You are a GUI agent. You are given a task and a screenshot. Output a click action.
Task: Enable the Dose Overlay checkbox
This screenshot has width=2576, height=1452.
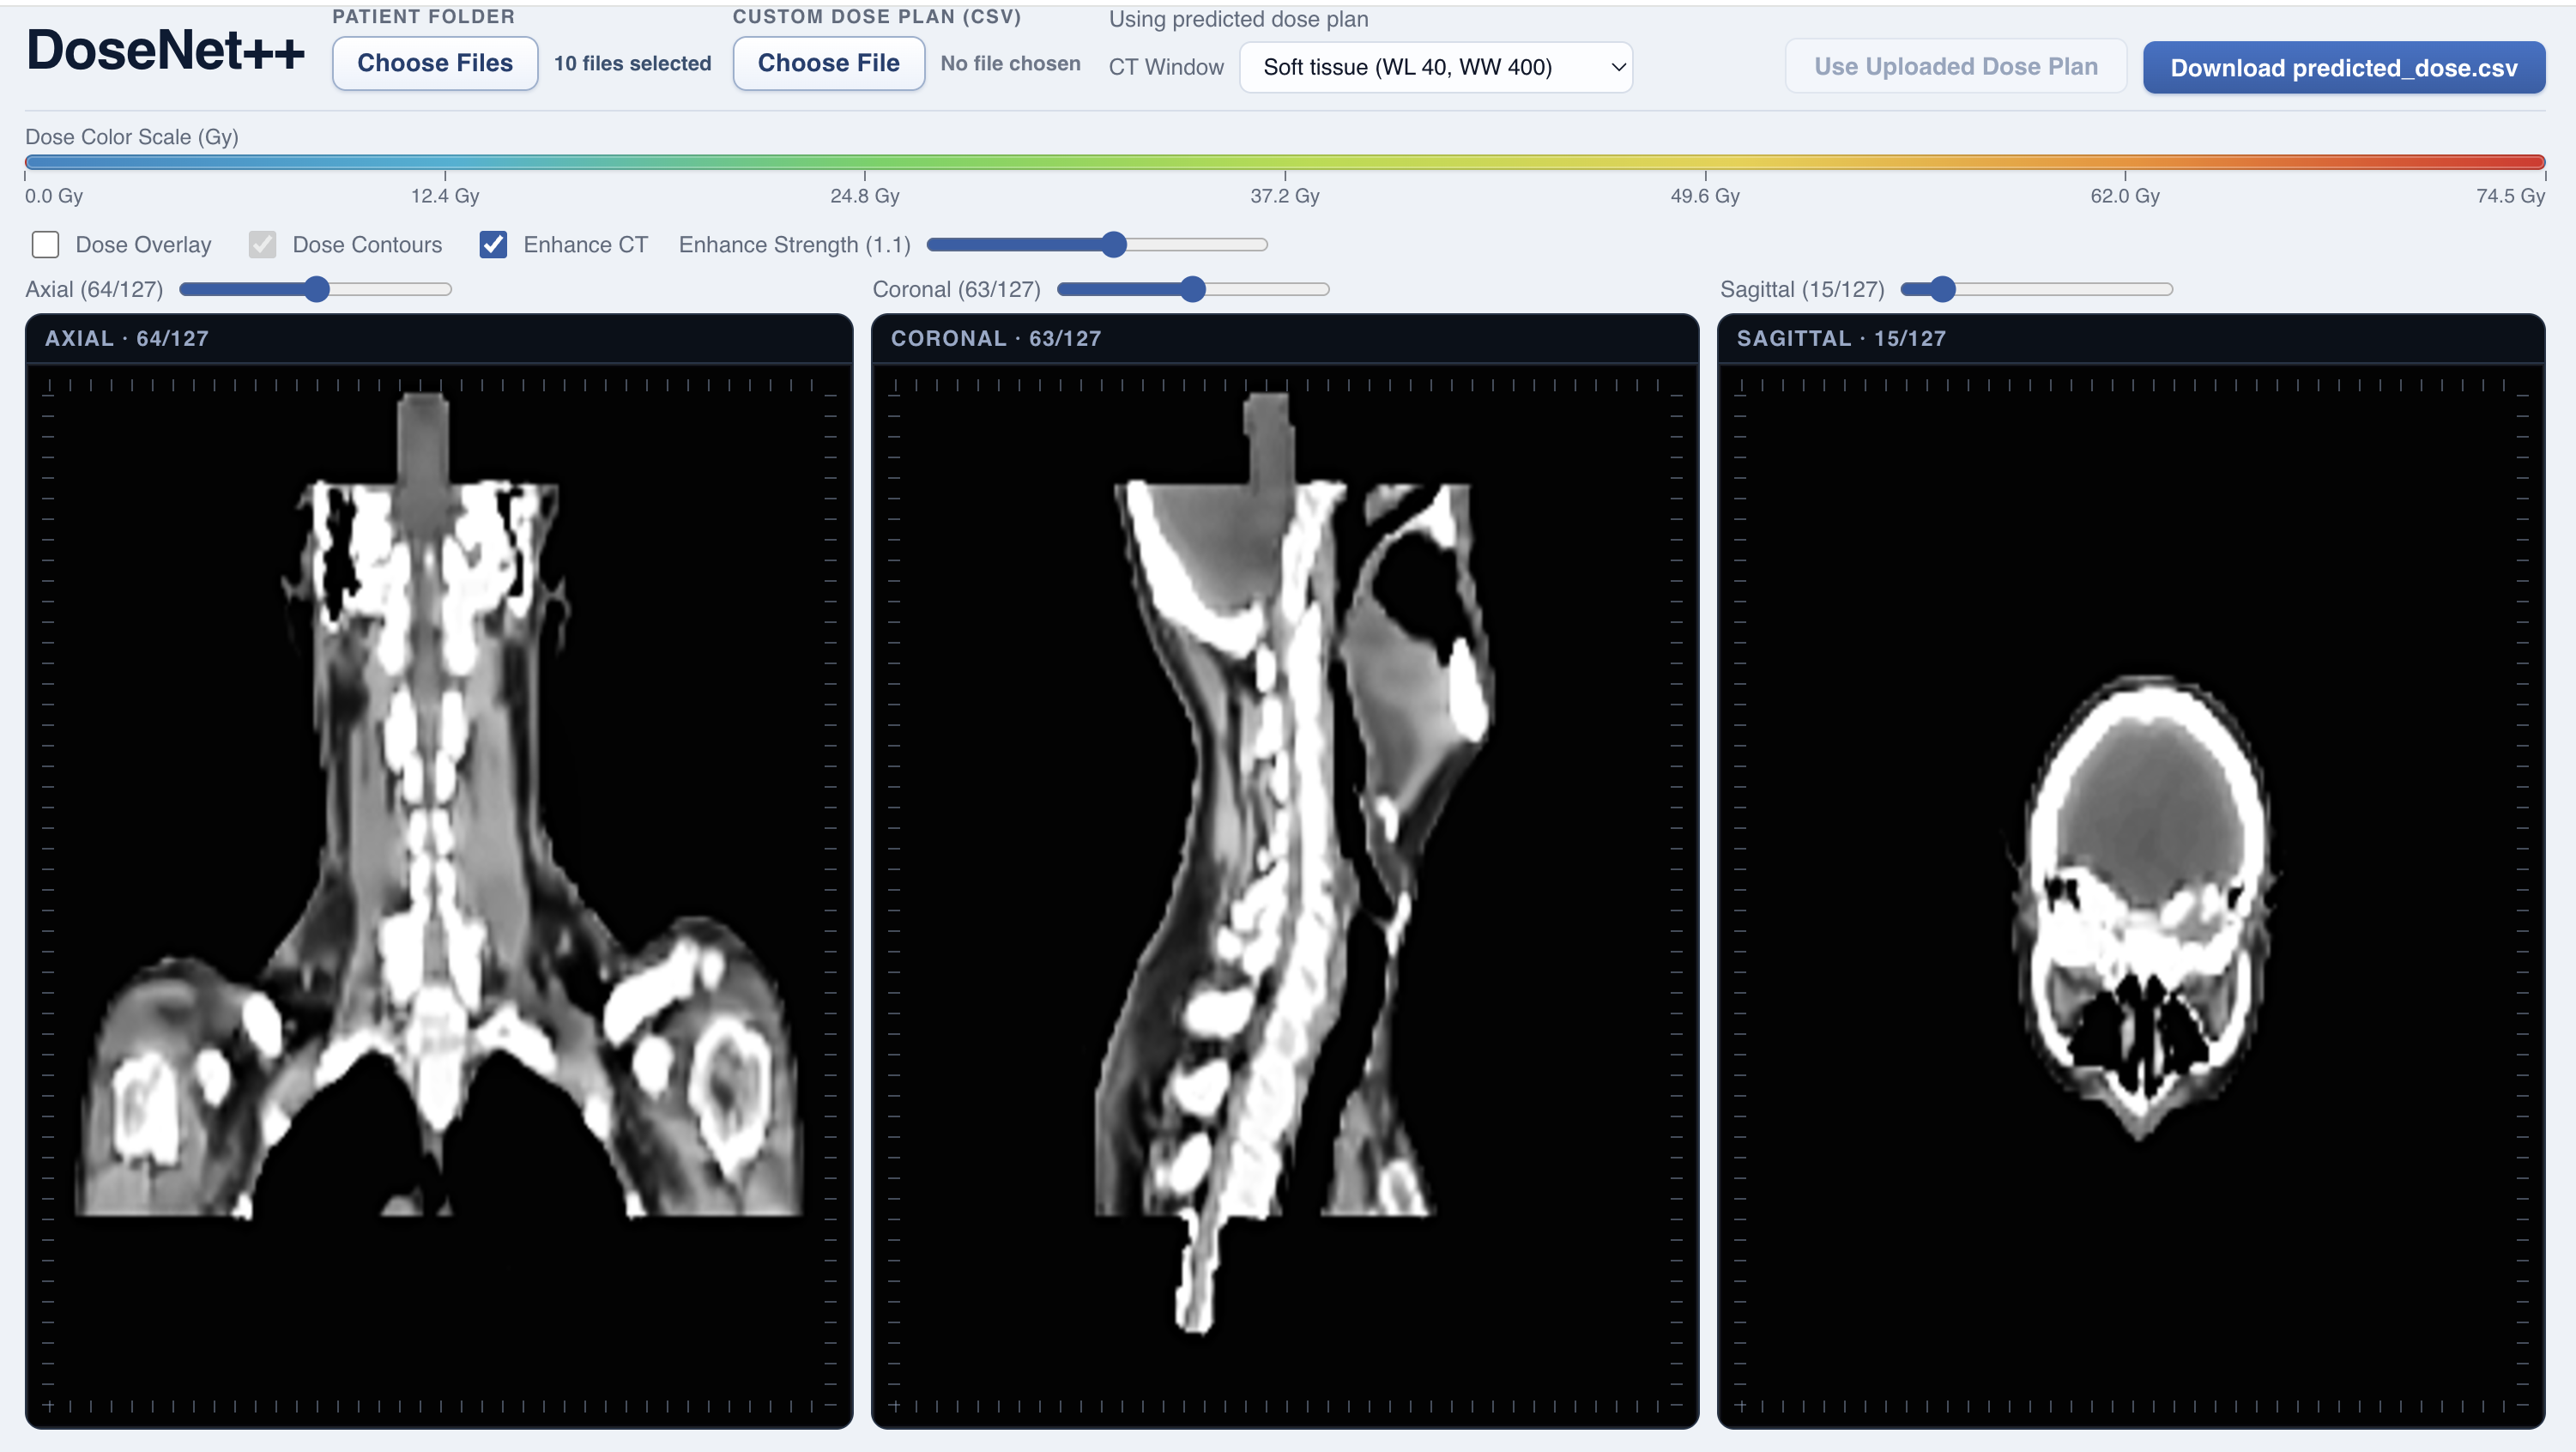(45, 245)
